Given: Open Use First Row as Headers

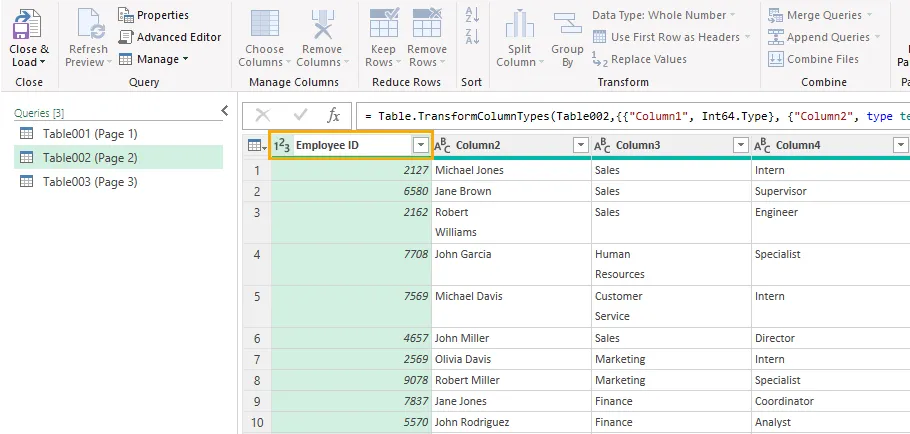Looking at the screenshot, I should tap(671, 37).
